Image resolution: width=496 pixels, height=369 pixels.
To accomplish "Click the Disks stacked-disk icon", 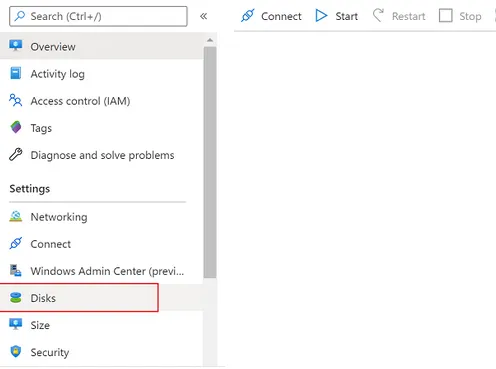I will point(16,297).
